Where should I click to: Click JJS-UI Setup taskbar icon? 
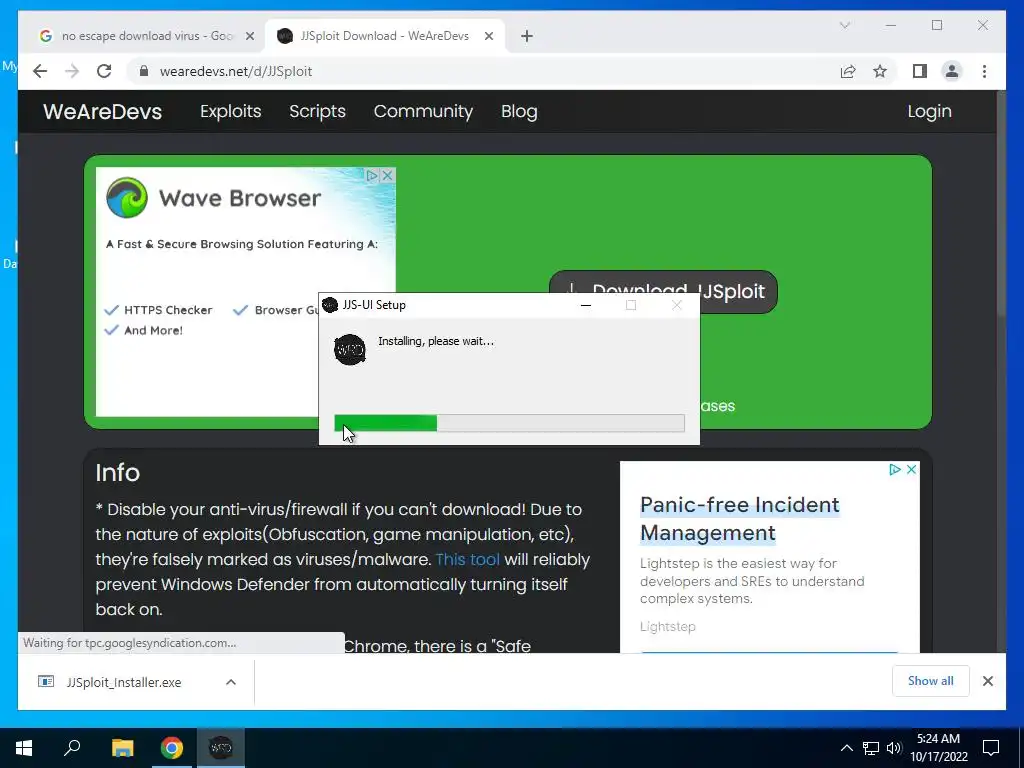coord(221,748)
